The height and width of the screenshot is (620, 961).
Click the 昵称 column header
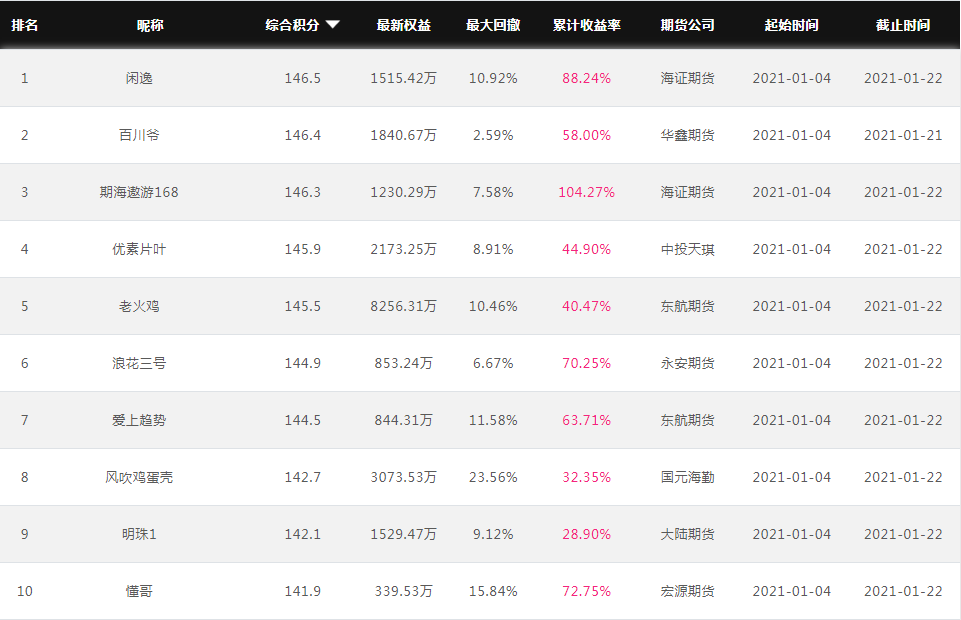click(x=150, y=25)
